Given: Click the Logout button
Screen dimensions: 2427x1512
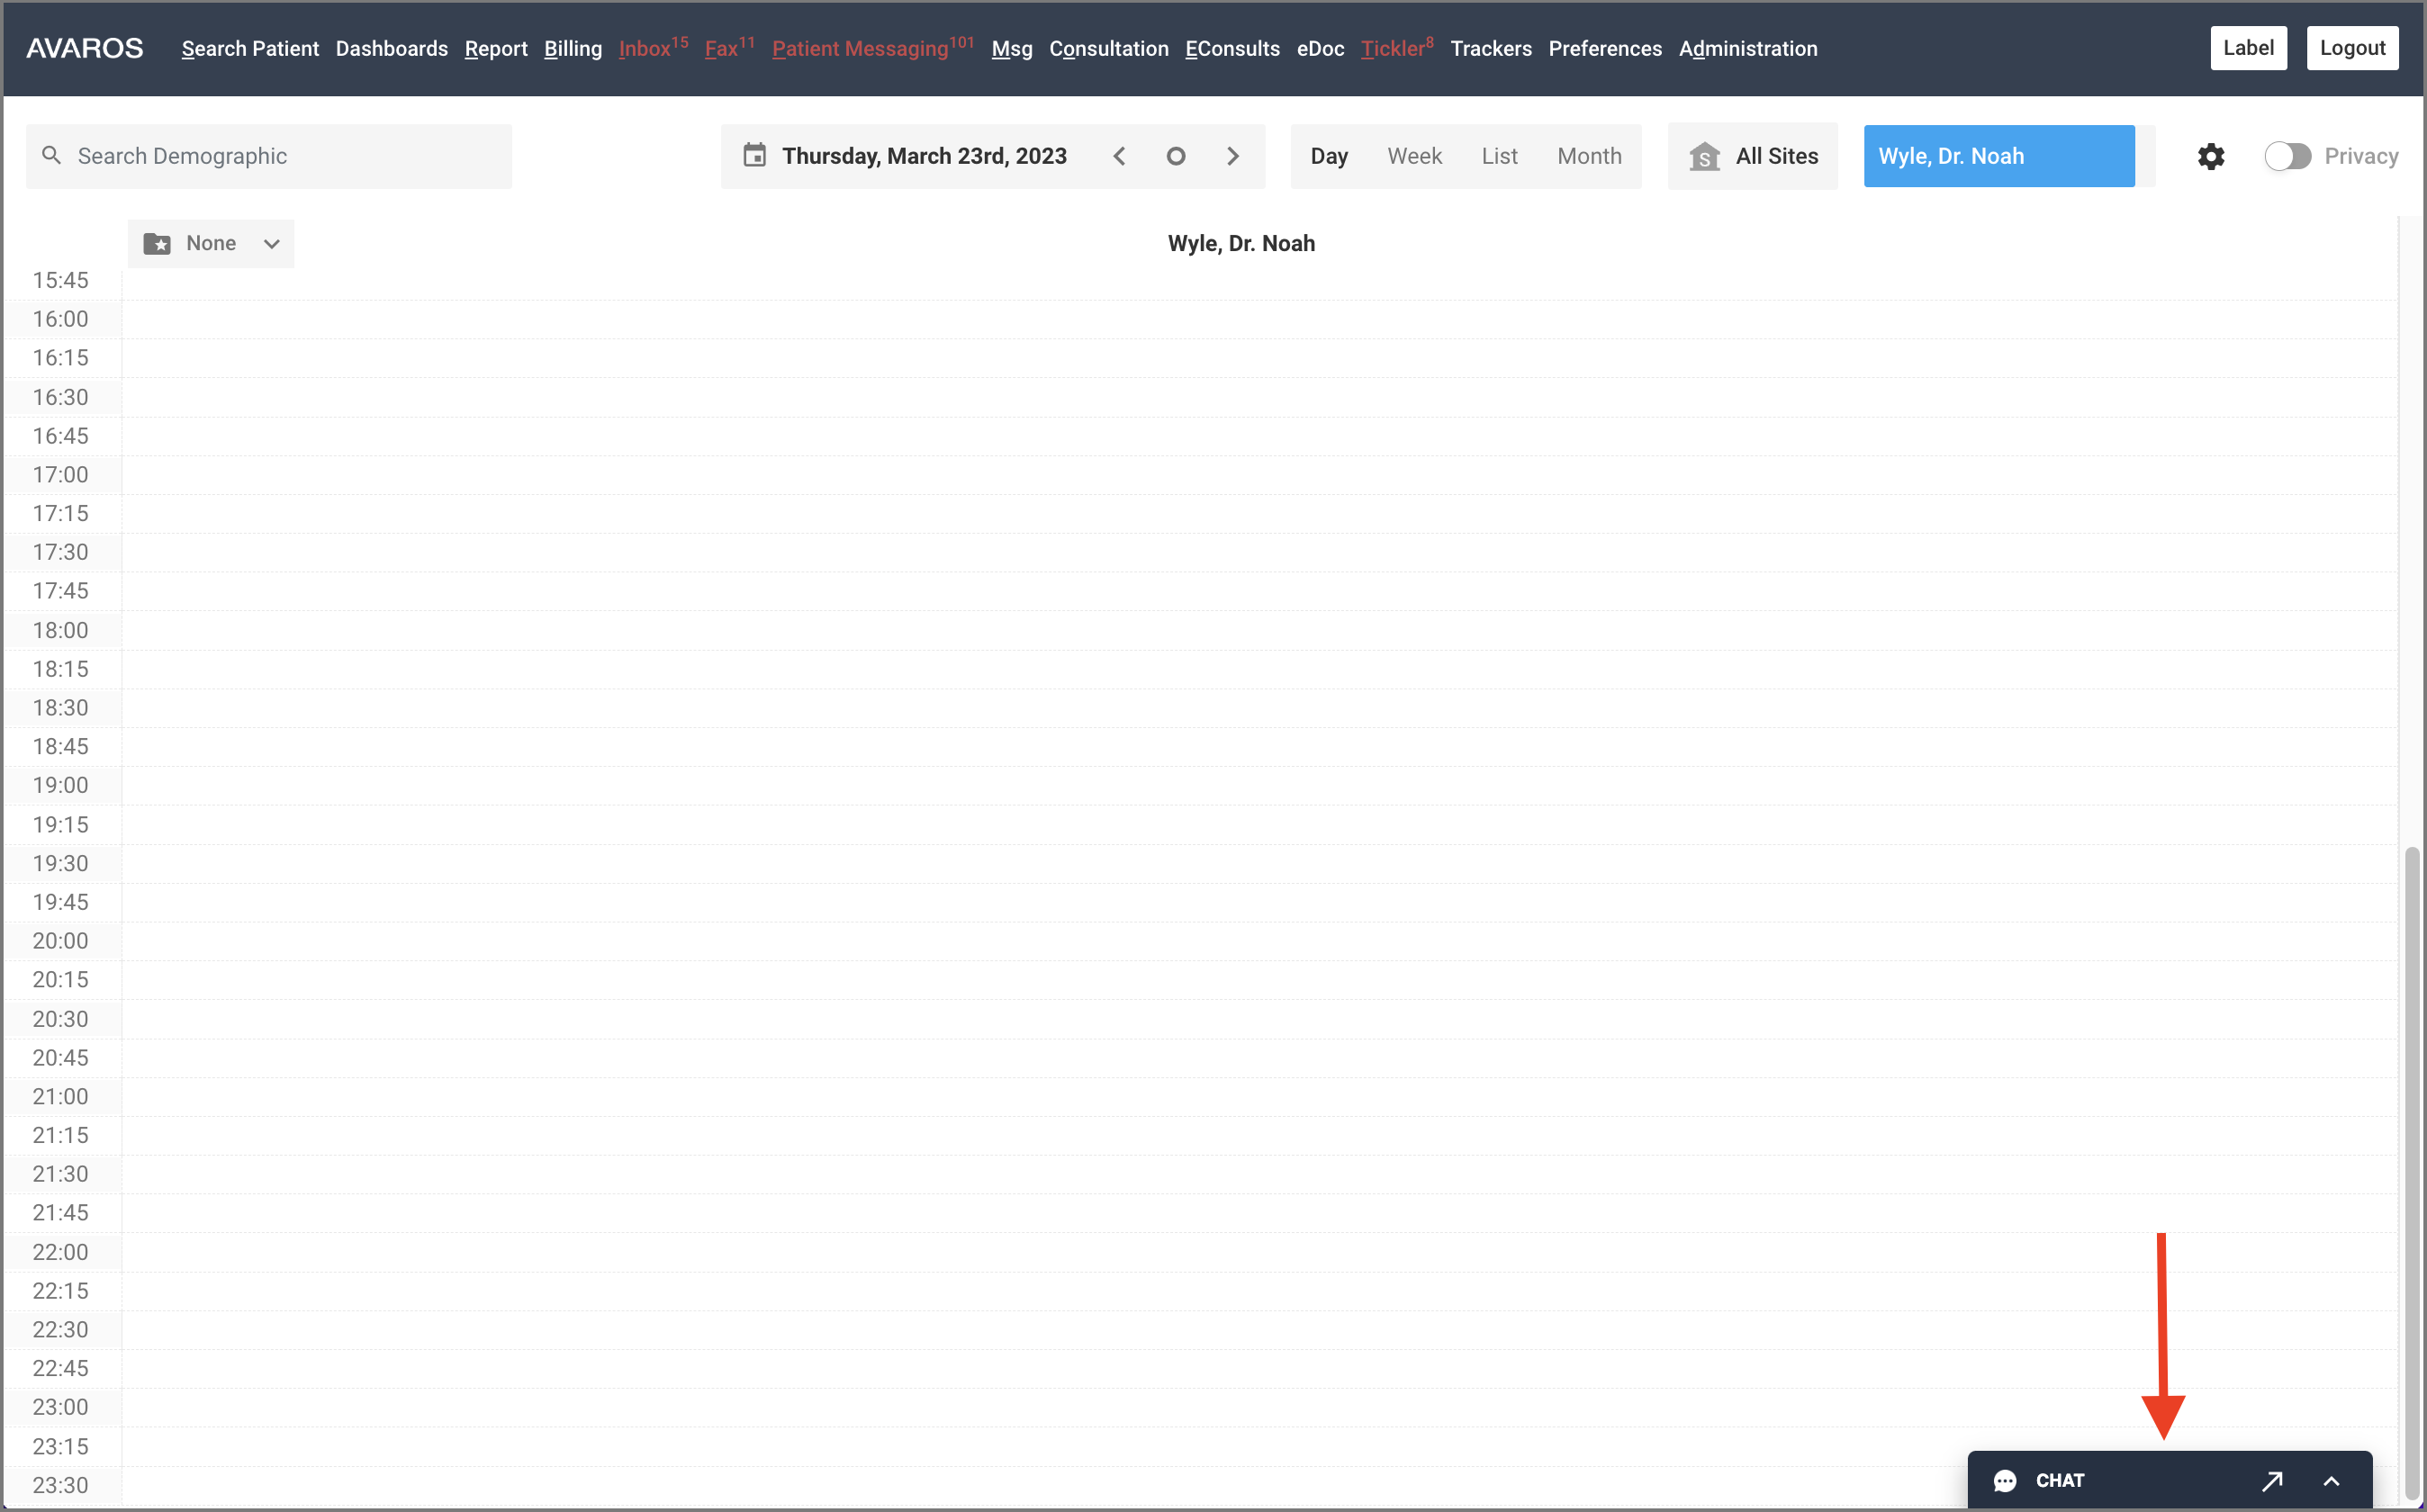Looking at the screenshot, I should (x=2352, y=48).
